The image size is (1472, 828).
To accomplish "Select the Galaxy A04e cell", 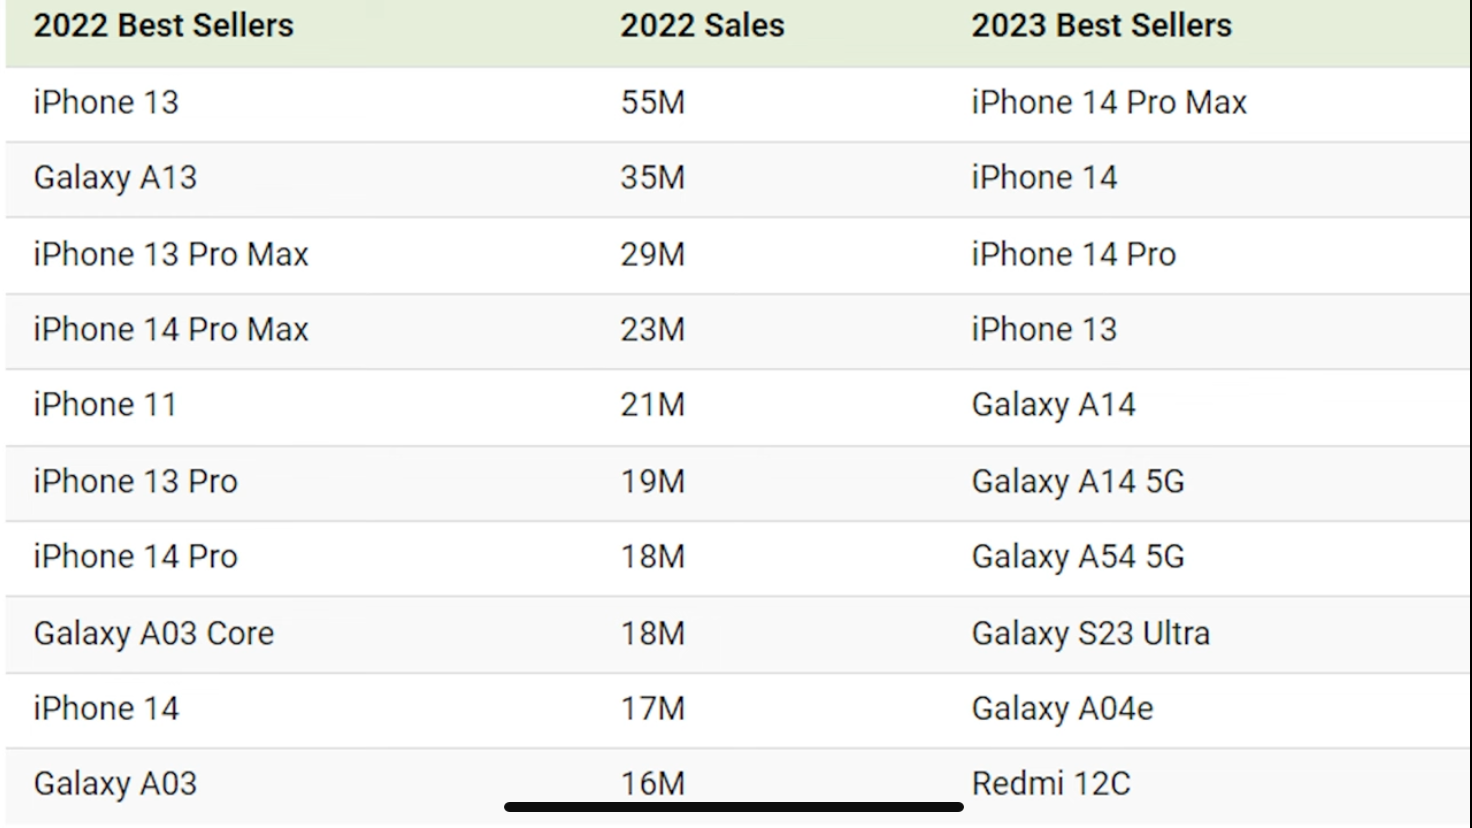I will tap(1063, 710).
